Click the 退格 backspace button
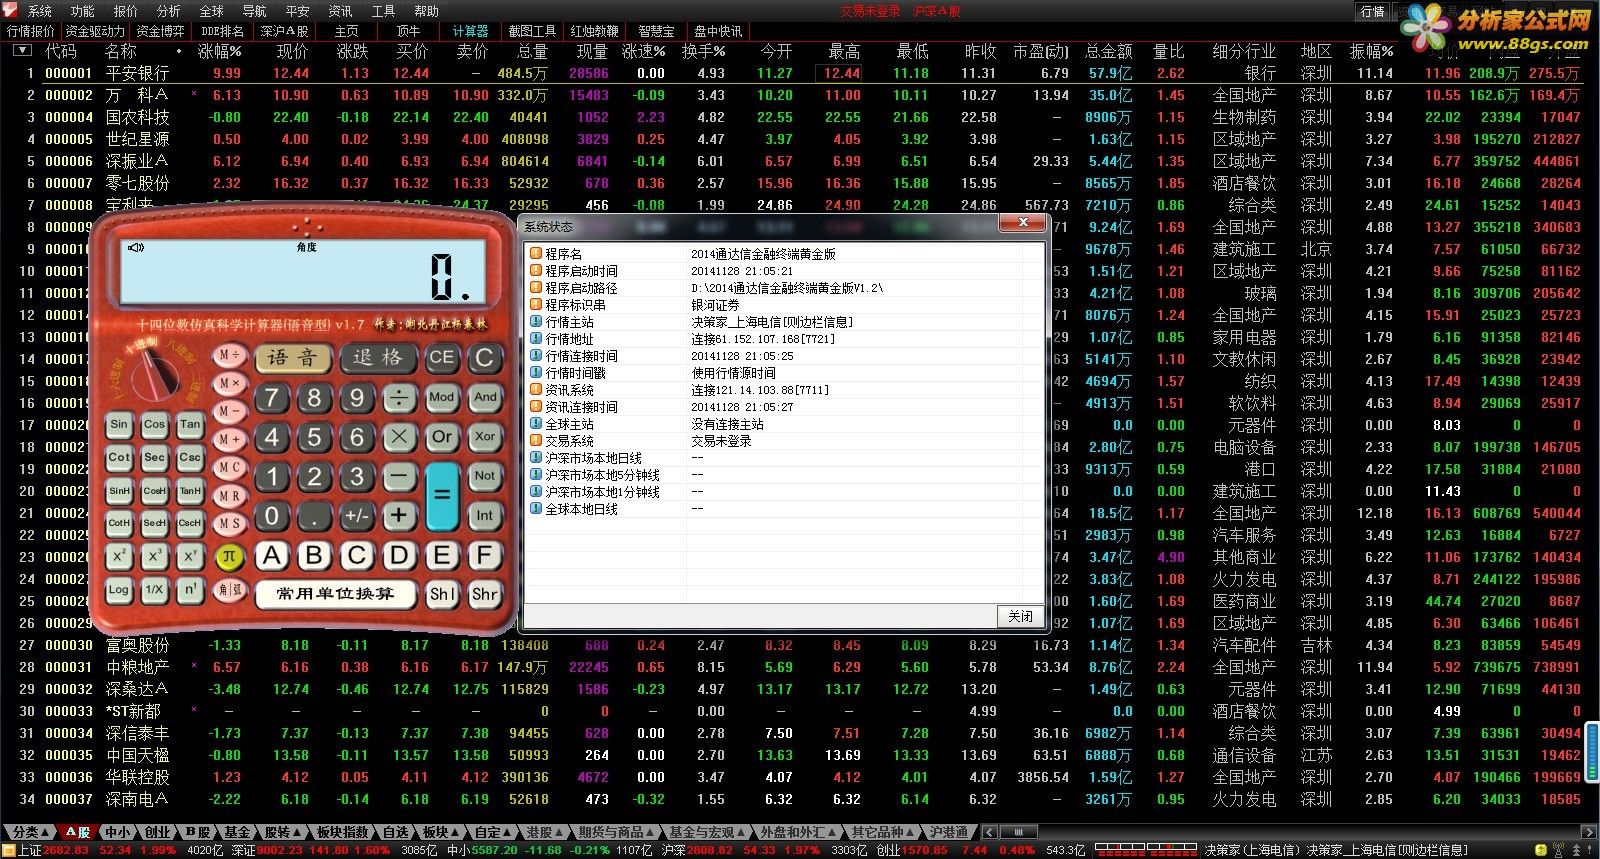Viewport: 1600px width, 859px height. 378,358
